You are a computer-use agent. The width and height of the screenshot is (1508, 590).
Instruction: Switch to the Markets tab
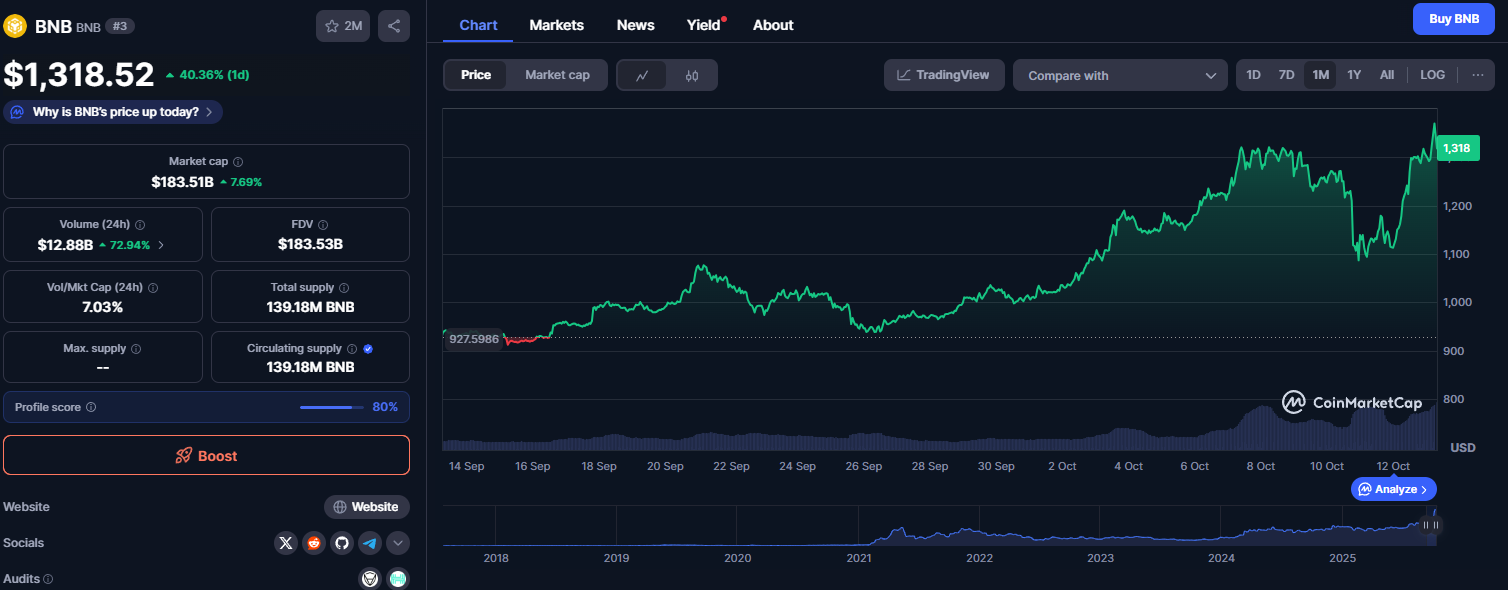click(x=556, y=25)
